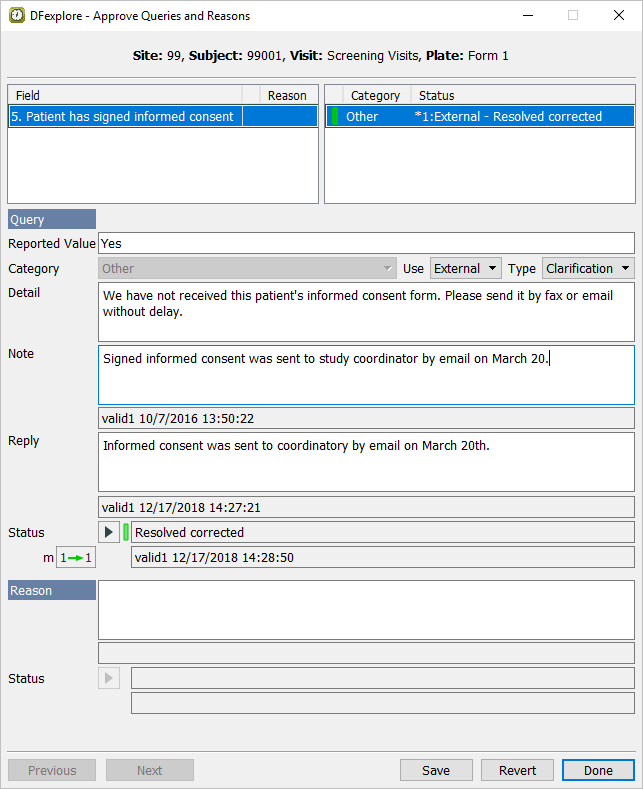Click the Field column header
Viewport: 643px width, 789px height.
tap(125, 95)
